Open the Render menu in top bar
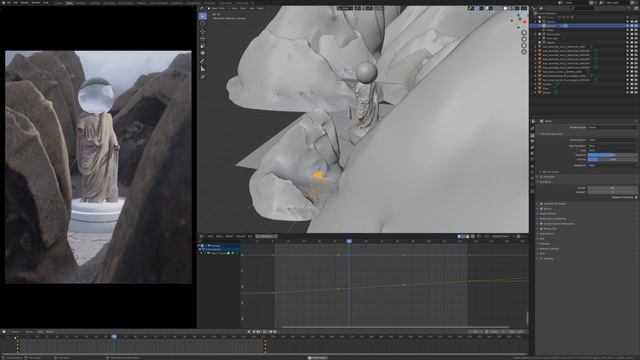Screen dimensions: 640x360 tap(24, 2)
